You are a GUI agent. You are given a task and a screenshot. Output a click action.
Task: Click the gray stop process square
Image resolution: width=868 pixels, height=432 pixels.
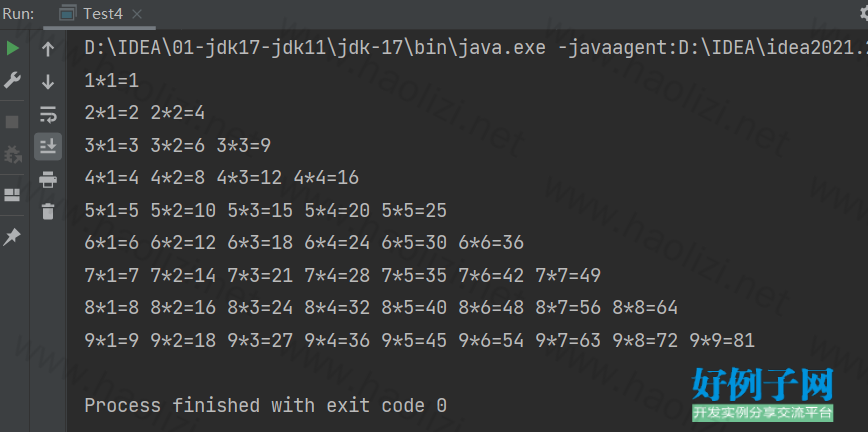13,122
